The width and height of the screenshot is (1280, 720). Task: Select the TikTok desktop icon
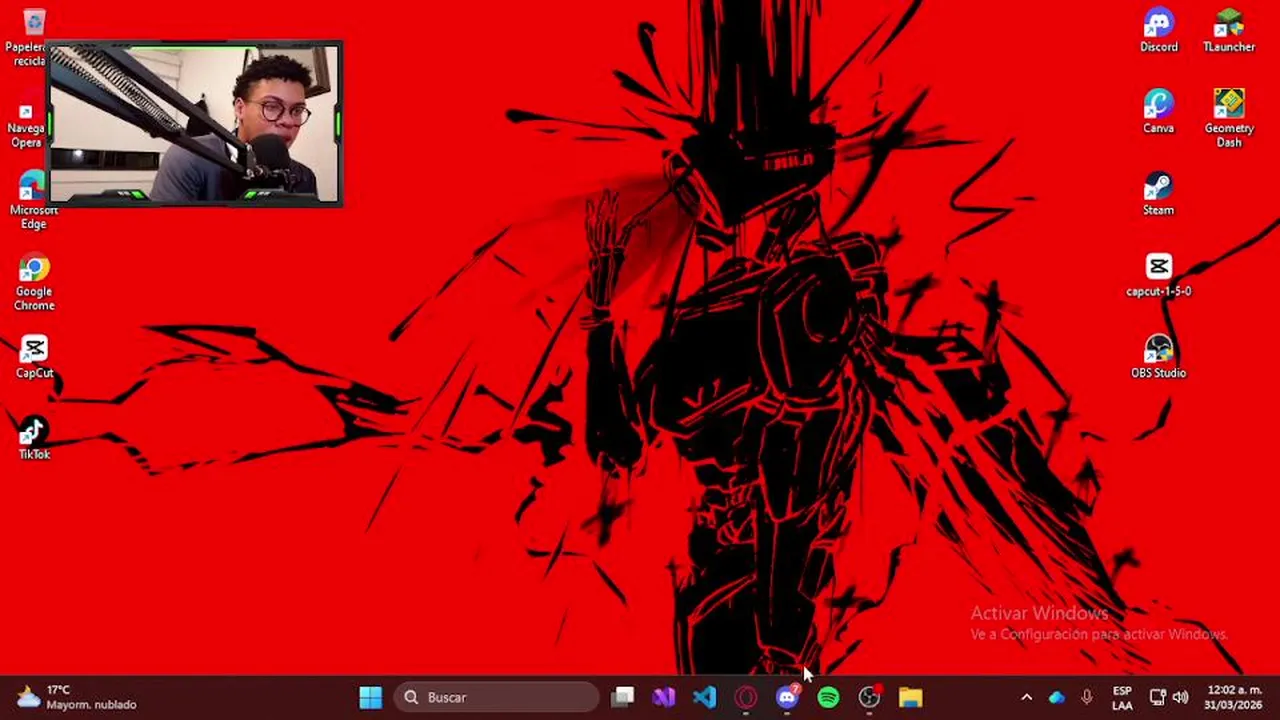click(x=34, y=438)
